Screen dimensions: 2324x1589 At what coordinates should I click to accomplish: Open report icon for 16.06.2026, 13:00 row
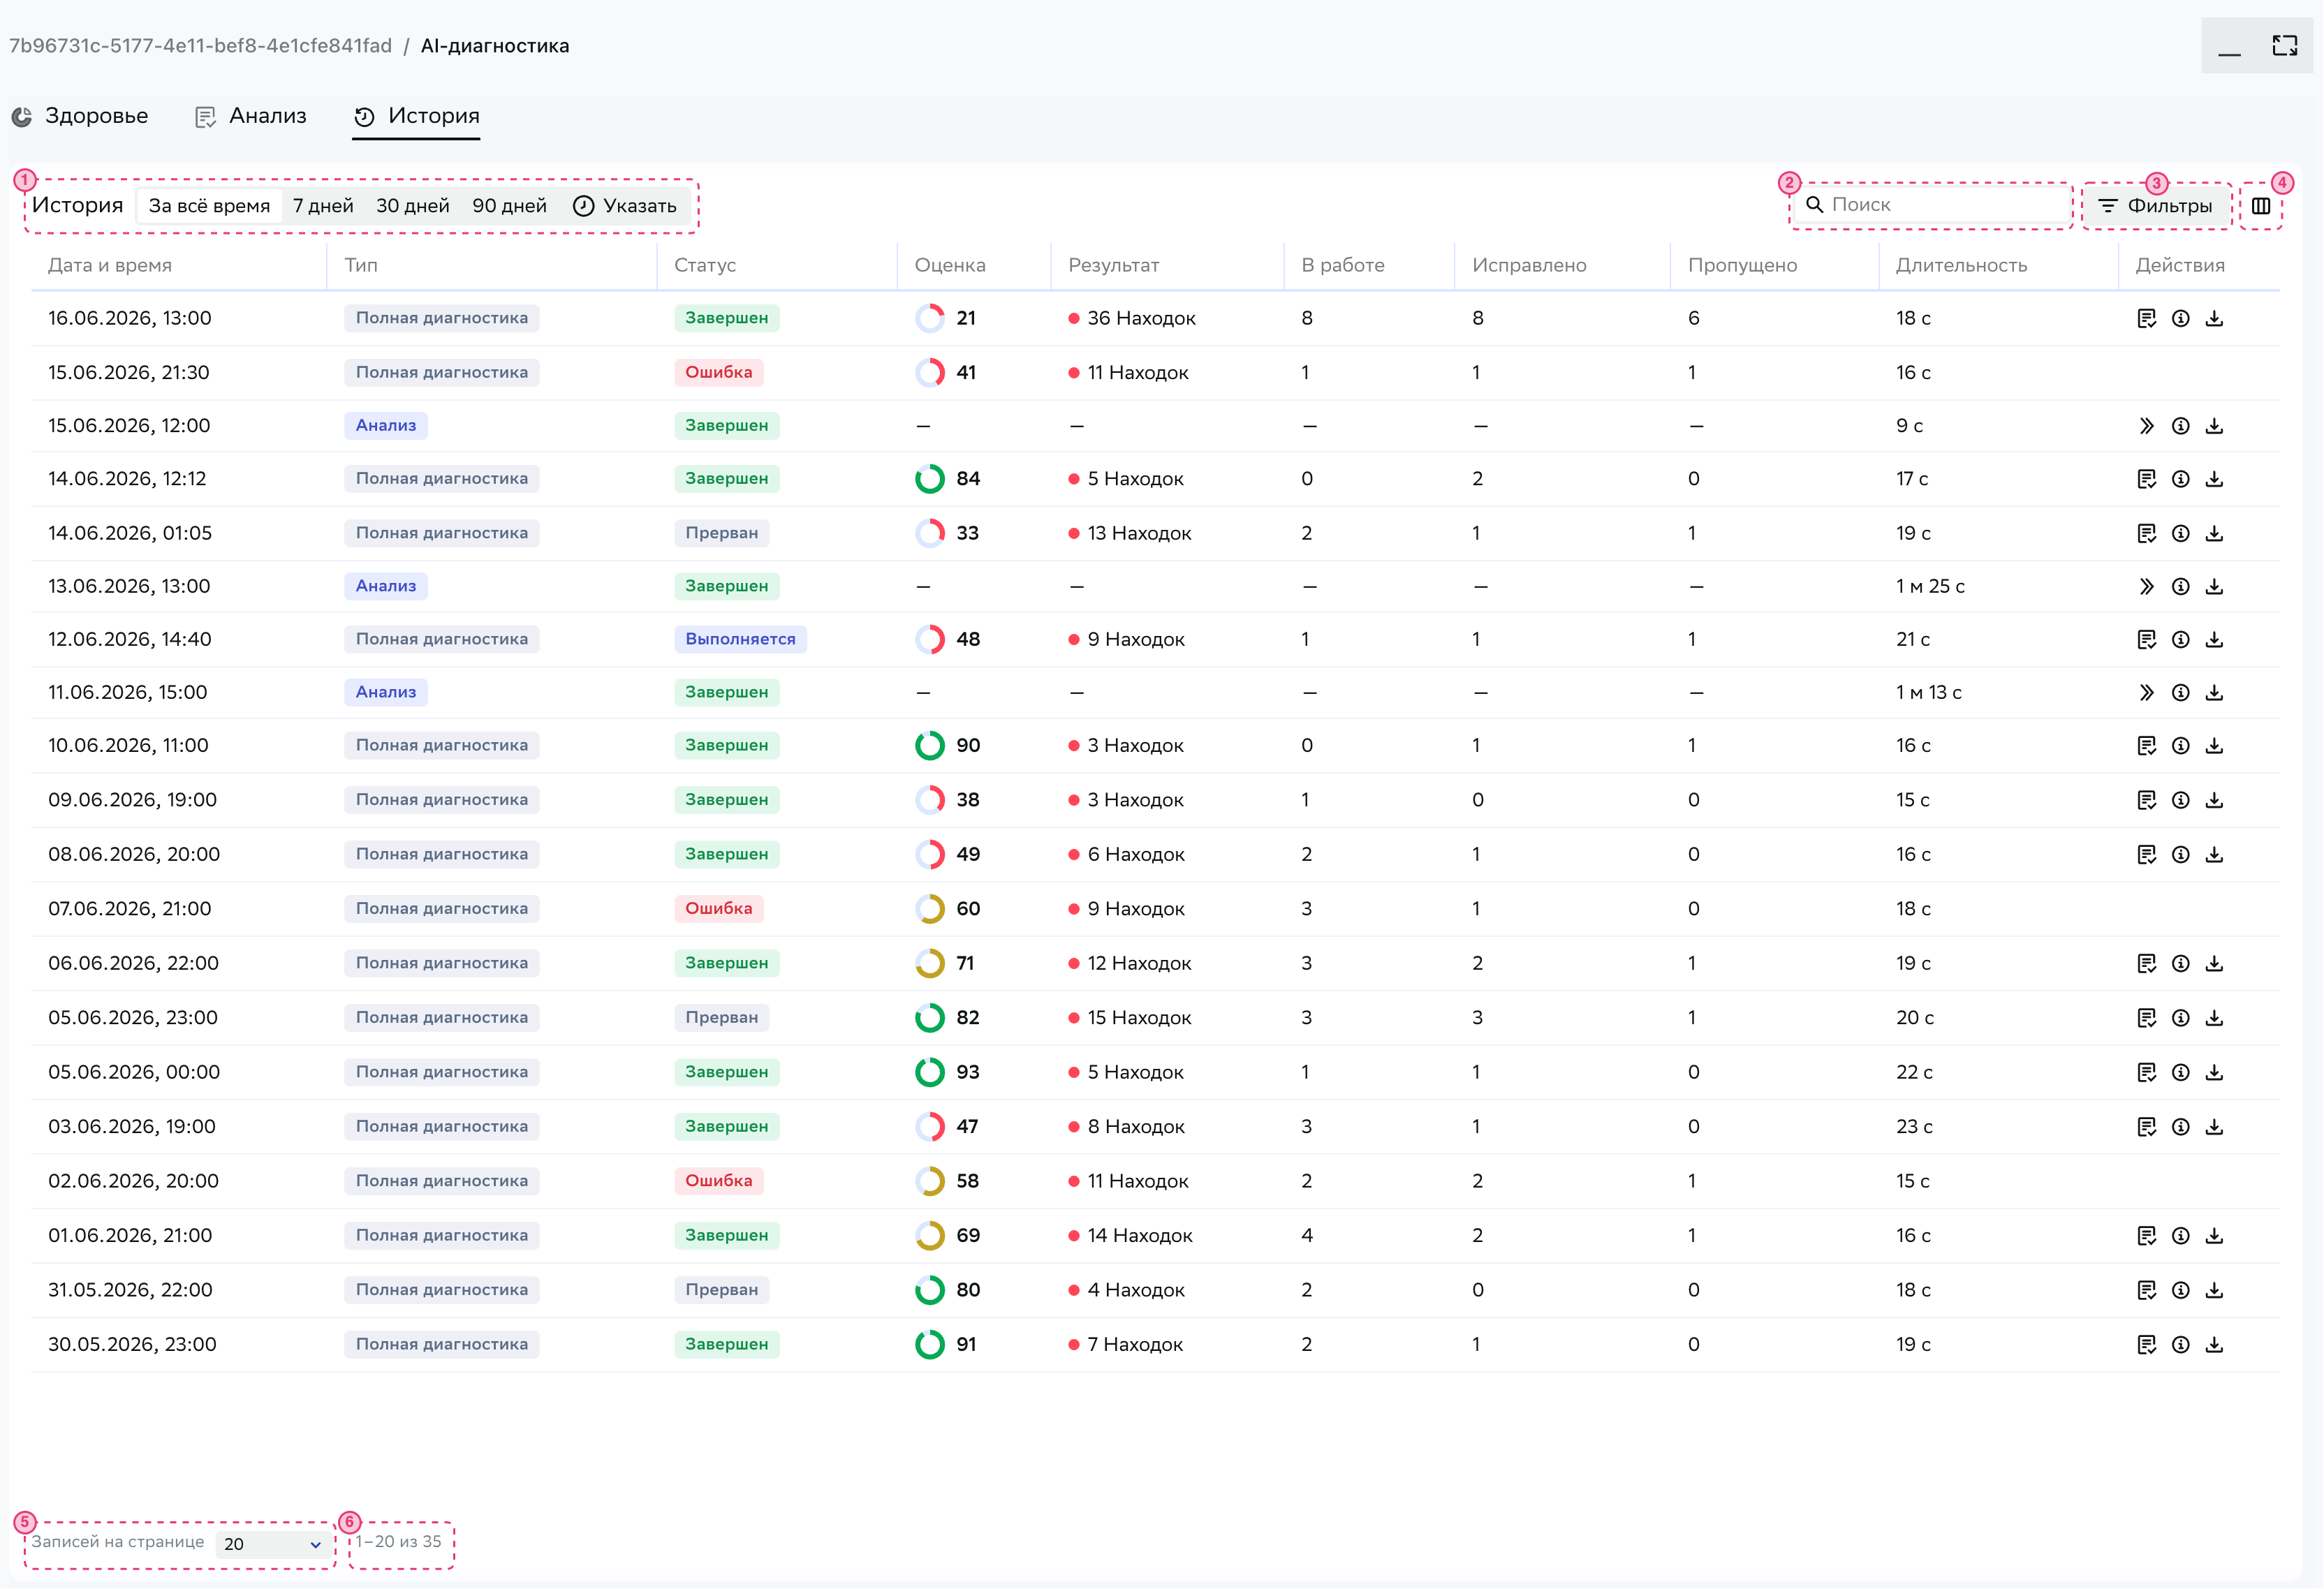click(x=2146, y=318)
